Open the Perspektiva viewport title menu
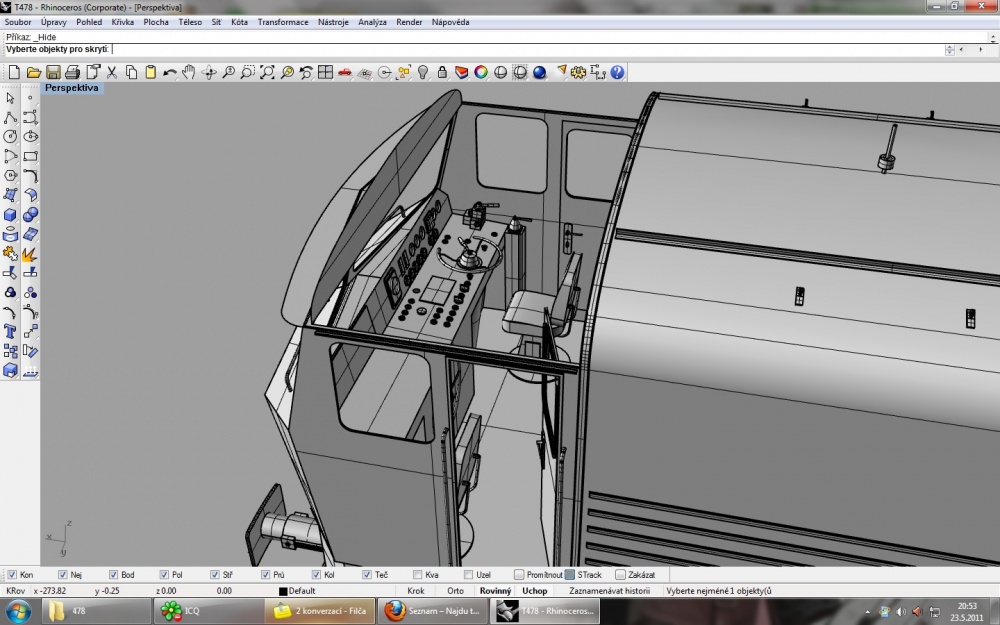This screenshot has height=625, width=1000. [71, 88]
